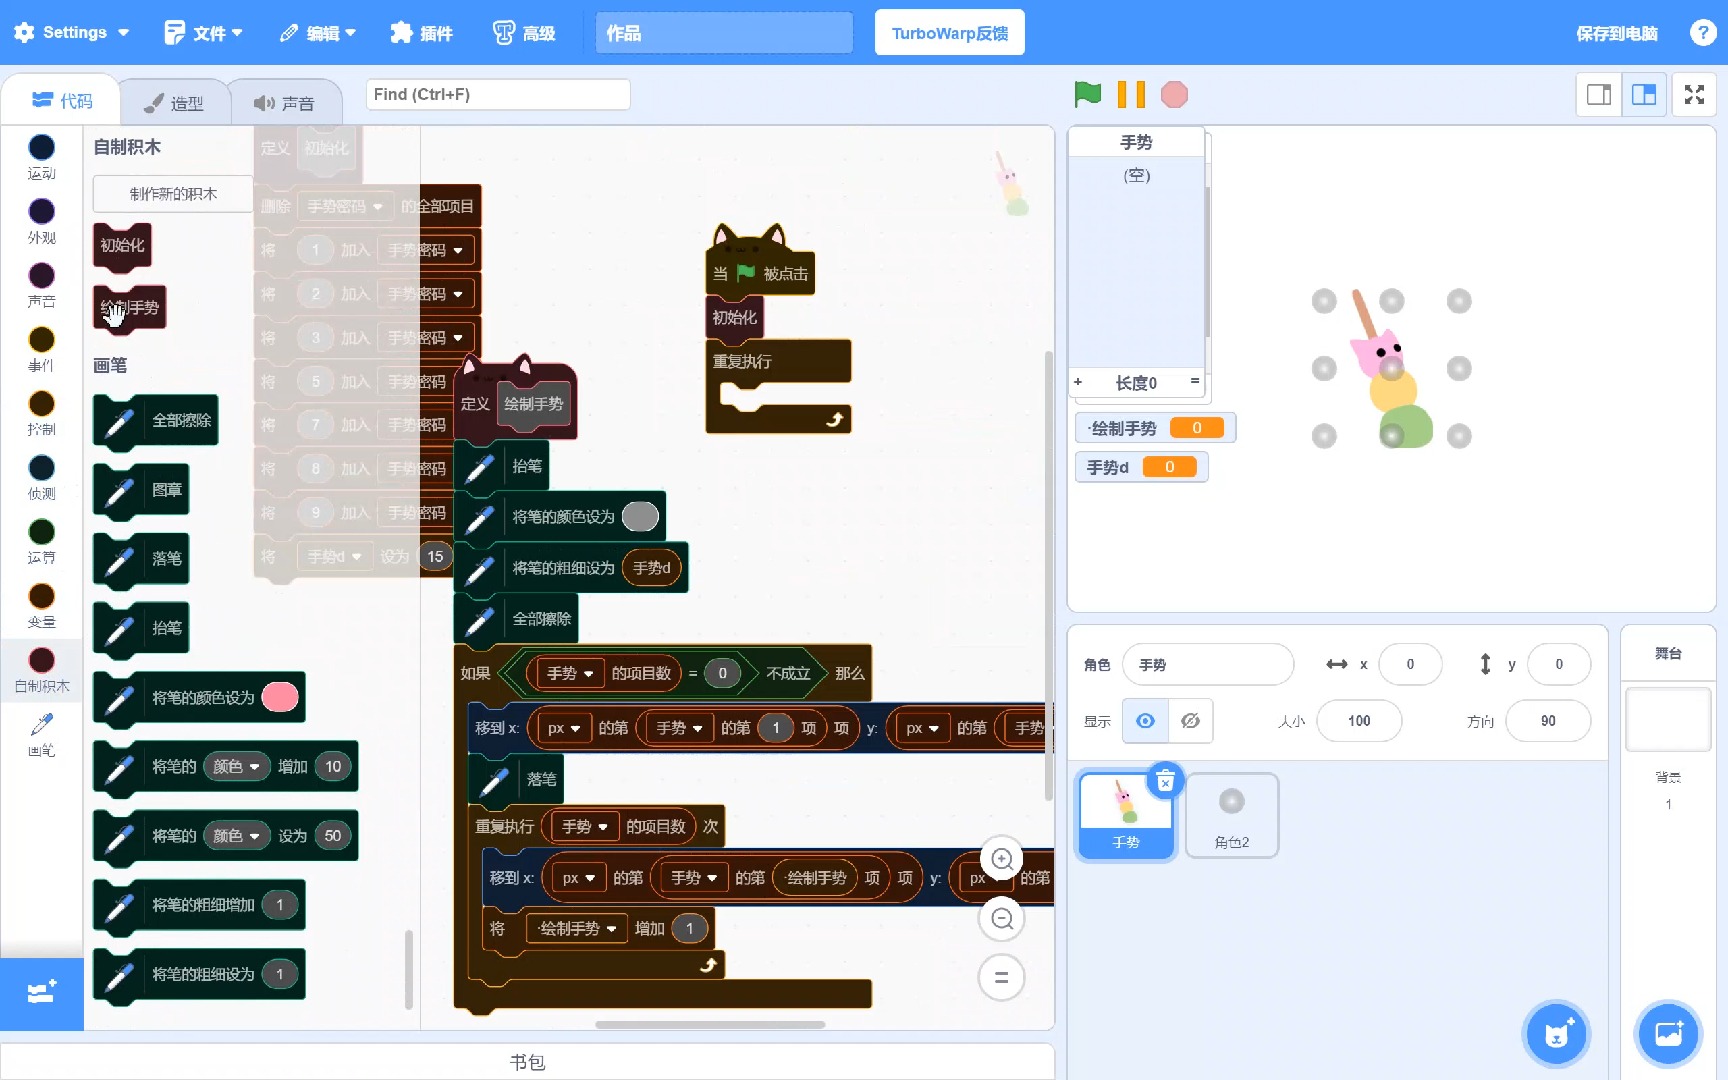Open help via the question mark icon
This screenshot has height=1080, width=1728.
1703,33
